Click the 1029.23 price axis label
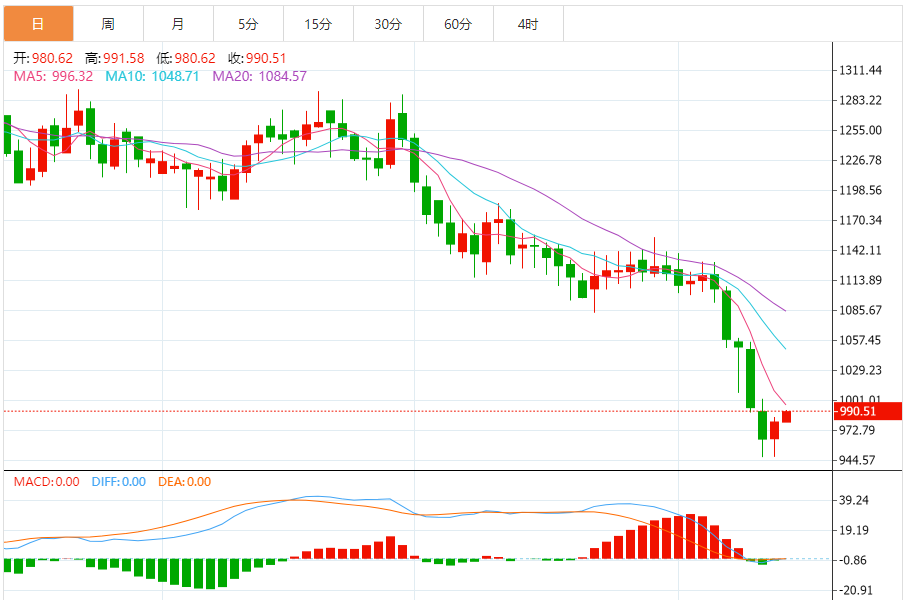911x600 pixels. tap(860, 370)
